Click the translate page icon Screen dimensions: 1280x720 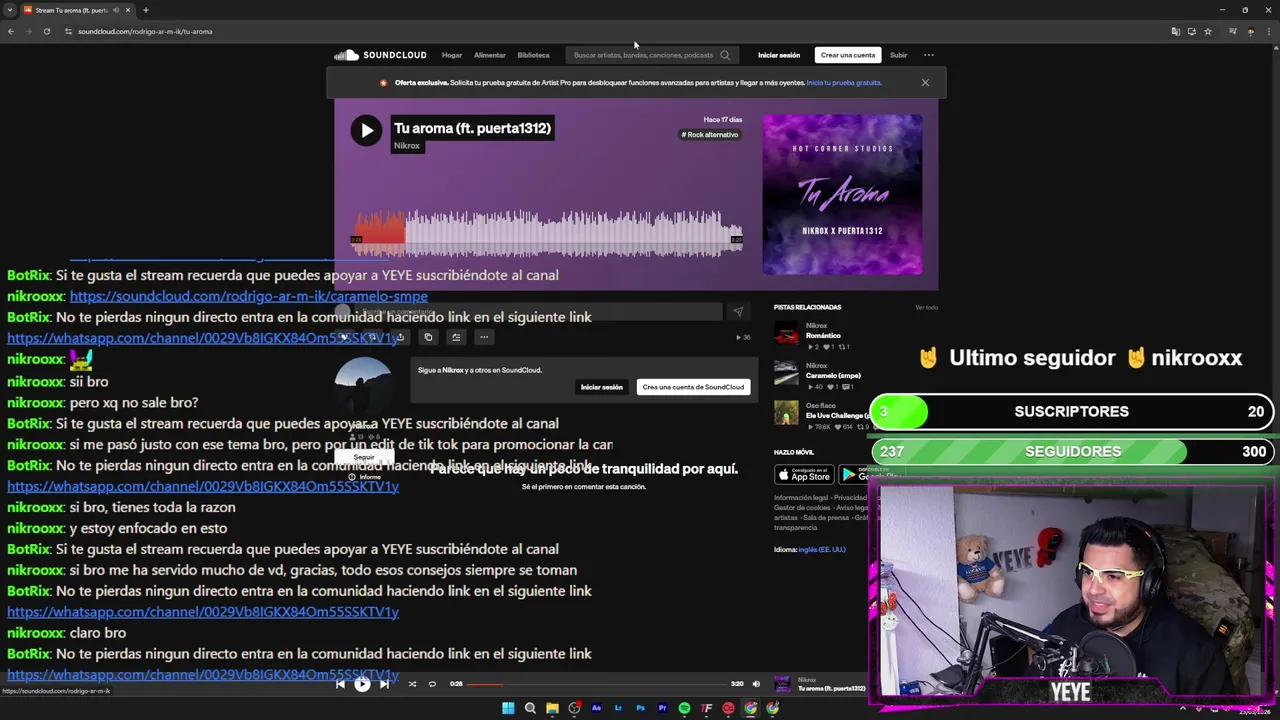tap(1175, 31)
